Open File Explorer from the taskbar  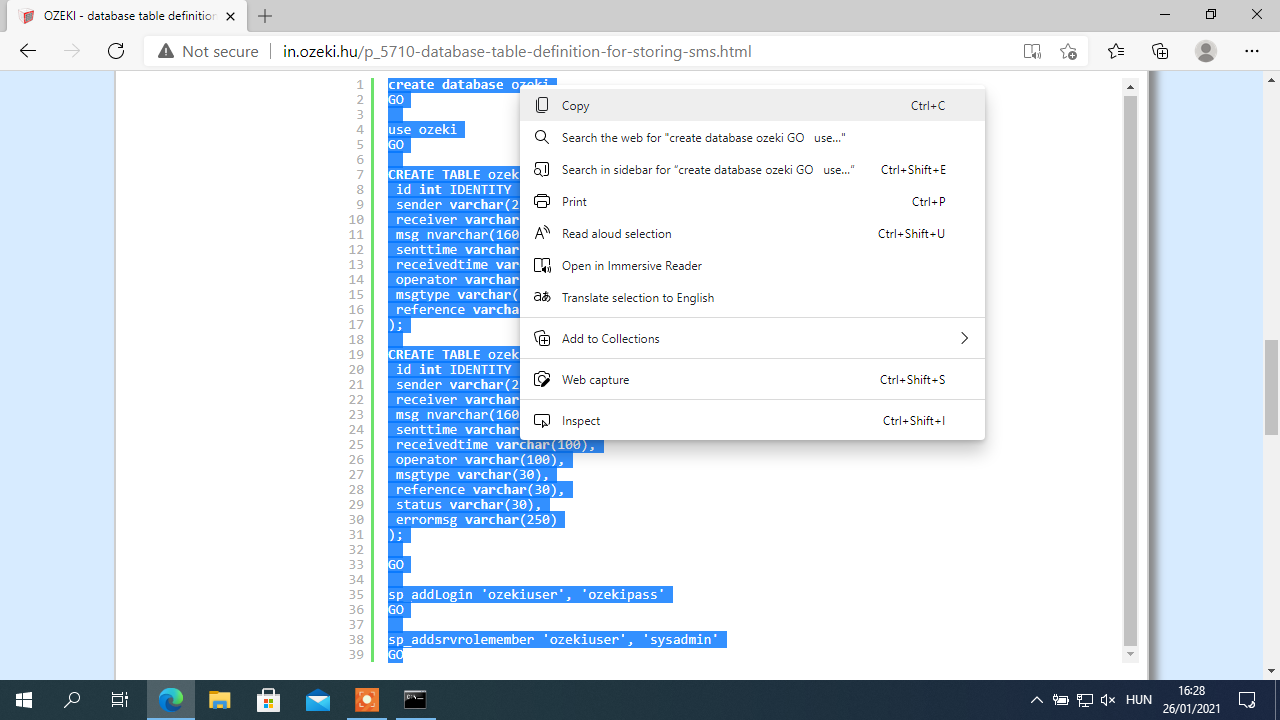219,700
